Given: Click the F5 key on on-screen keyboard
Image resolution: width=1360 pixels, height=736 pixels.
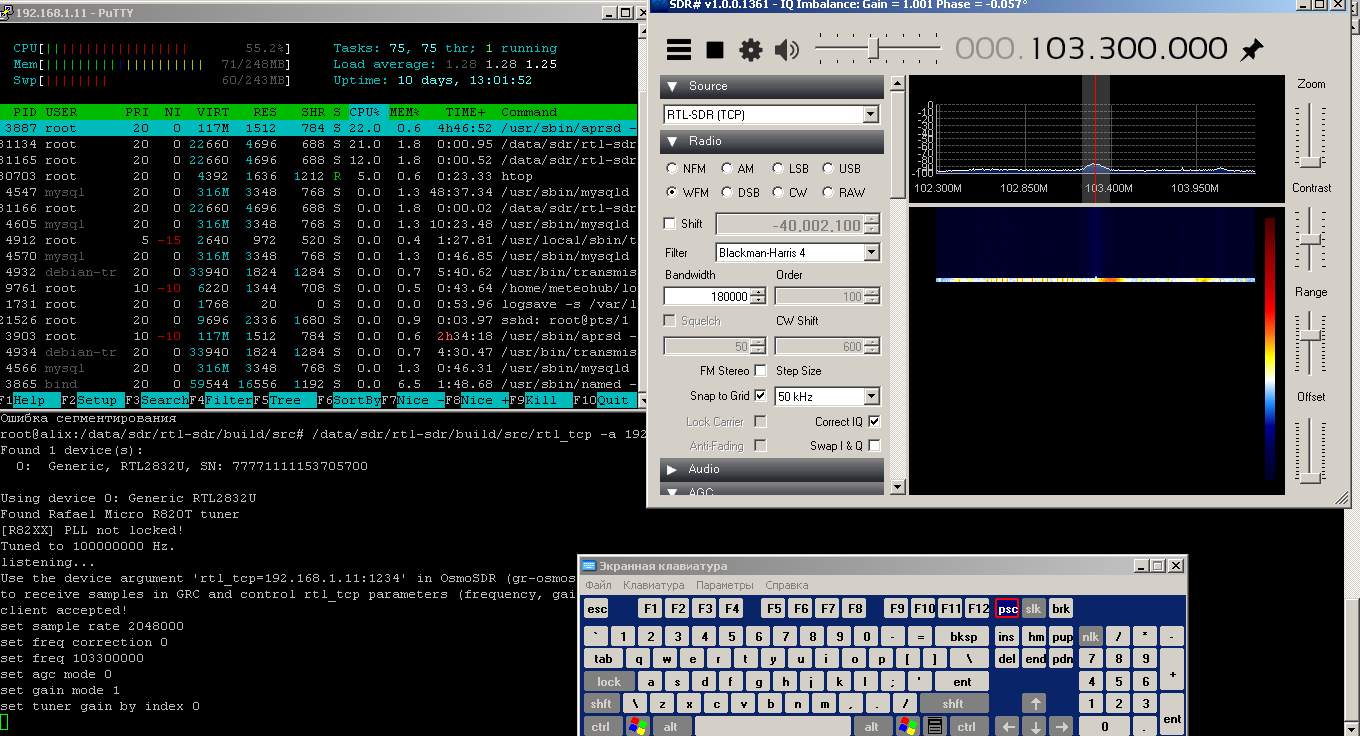Looking at the screenshot, I should 774,608.
